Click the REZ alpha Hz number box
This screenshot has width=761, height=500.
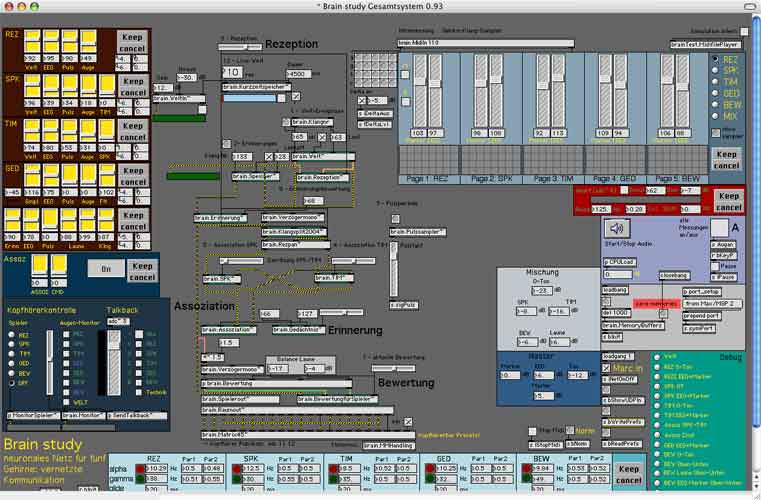click(x=157, y=469)
